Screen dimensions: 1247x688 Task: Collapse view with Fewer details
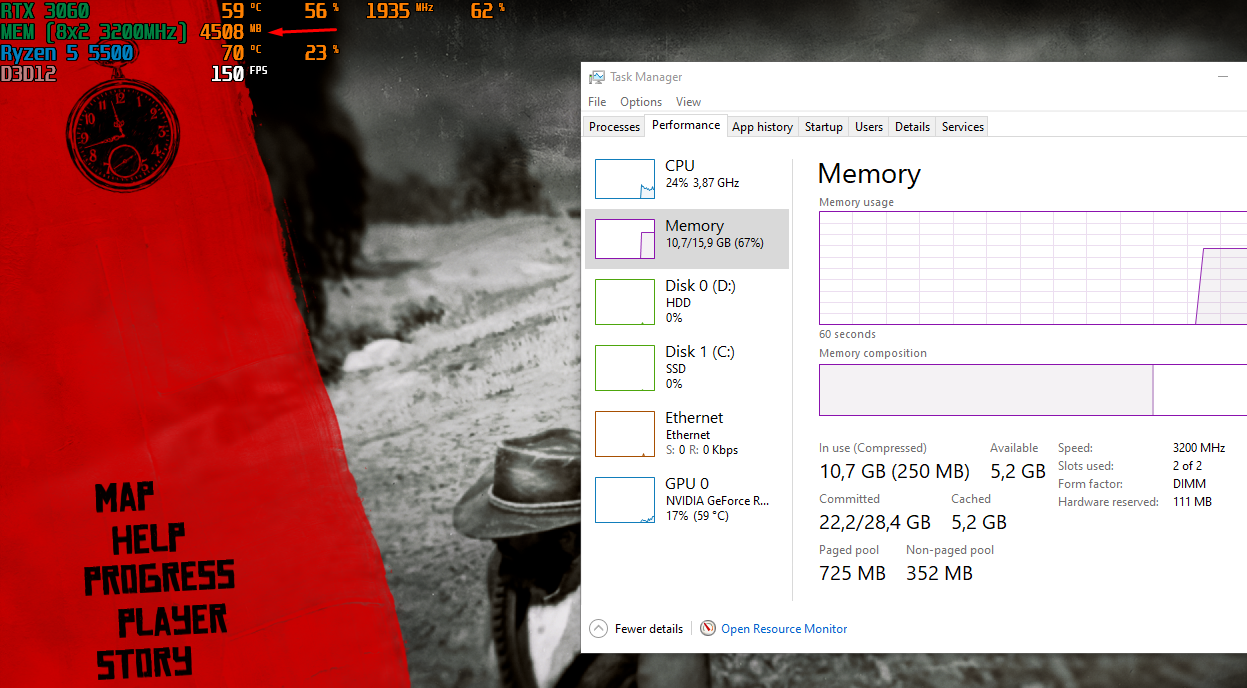pyautogui.click(x=649, y=629)
